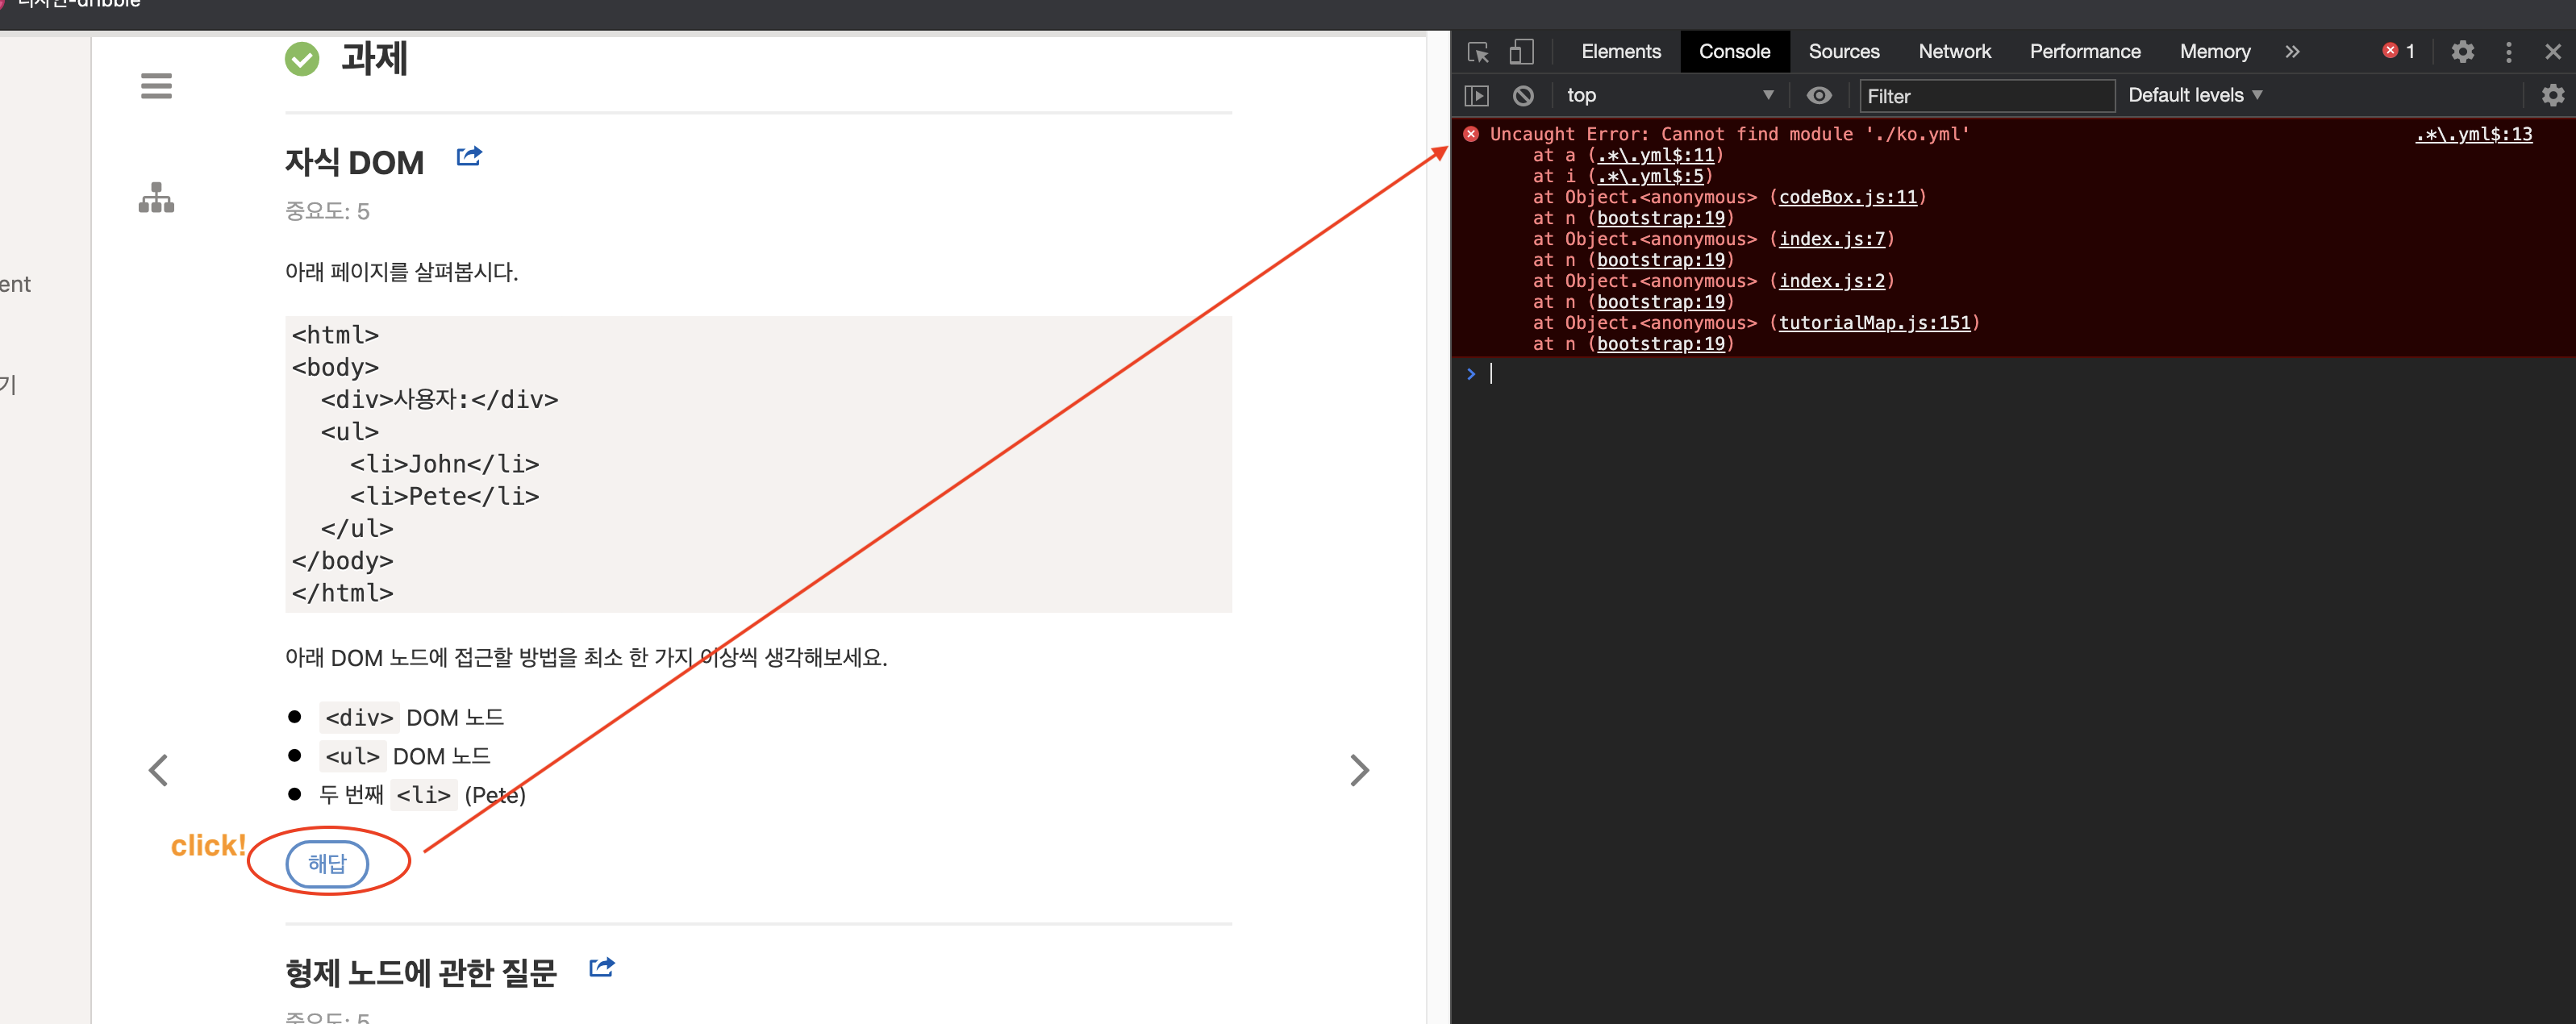Open DevTools settings gear icon
Image resolution: width=2576 pixels, height=1024 pixels.
(x=2462, y=52)
